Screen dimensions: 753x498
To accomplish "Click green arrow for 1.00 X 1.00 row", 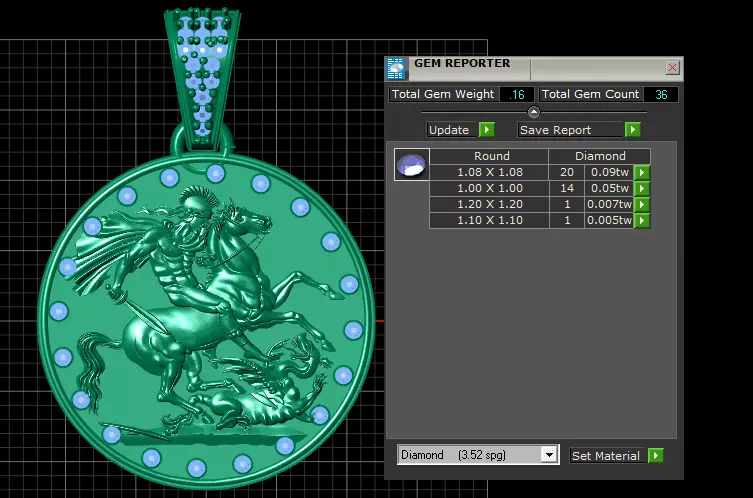I will pos(642,188).
